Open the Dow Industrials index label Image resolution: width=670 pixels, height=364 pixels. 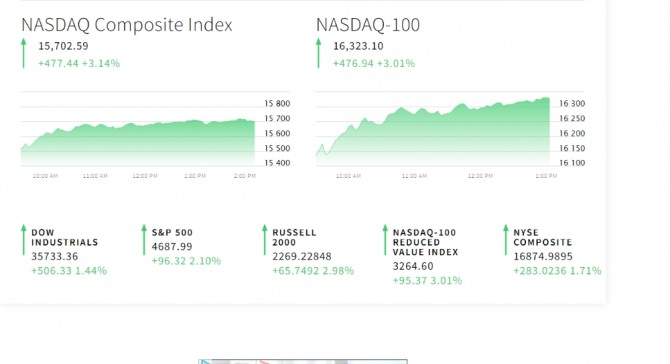[65, 238]
